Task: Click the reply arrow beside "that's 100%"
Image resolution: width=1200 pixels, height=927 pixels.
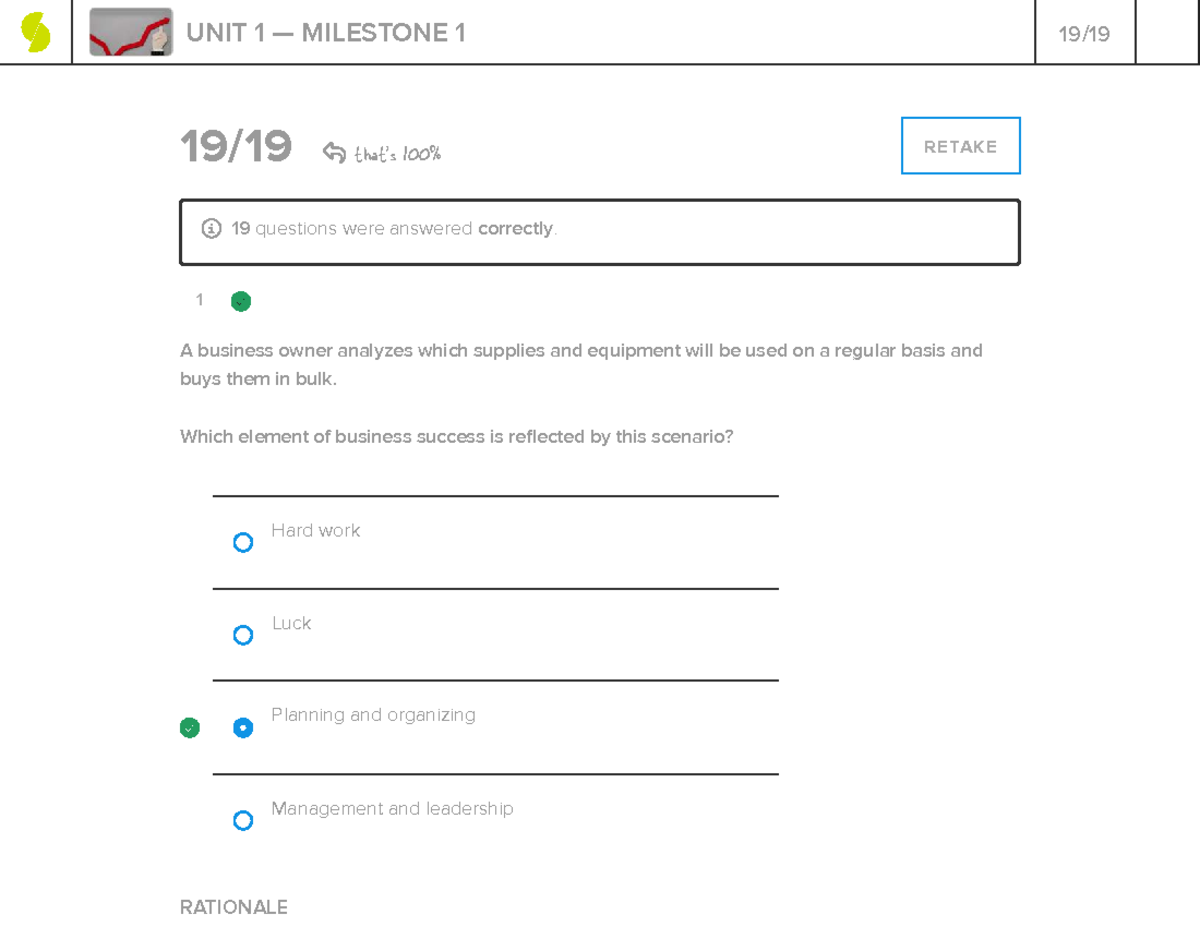Action: 334,152
